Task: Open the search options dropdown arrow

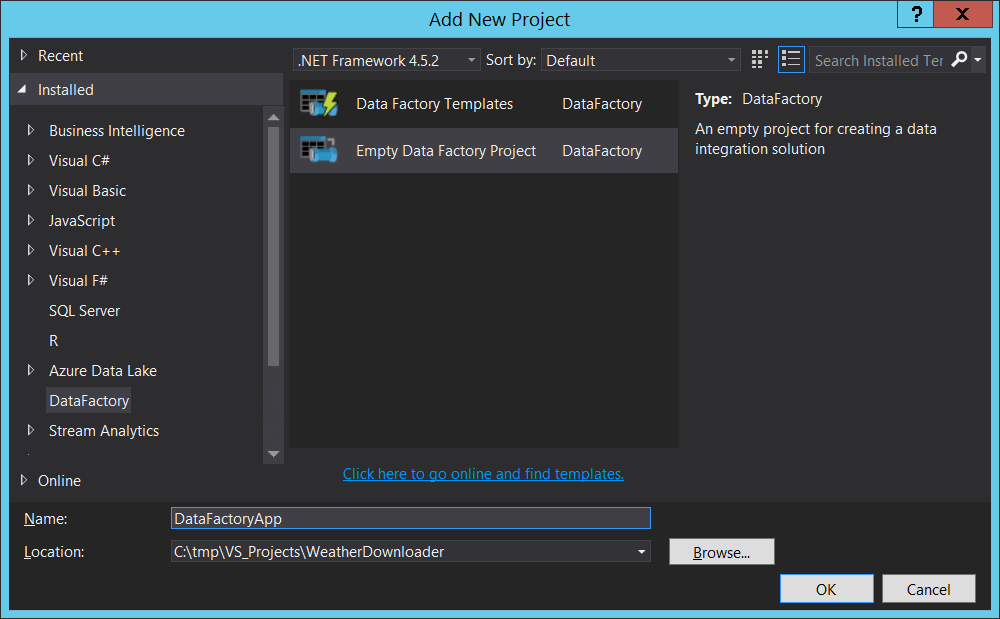Action: [978, 60]
